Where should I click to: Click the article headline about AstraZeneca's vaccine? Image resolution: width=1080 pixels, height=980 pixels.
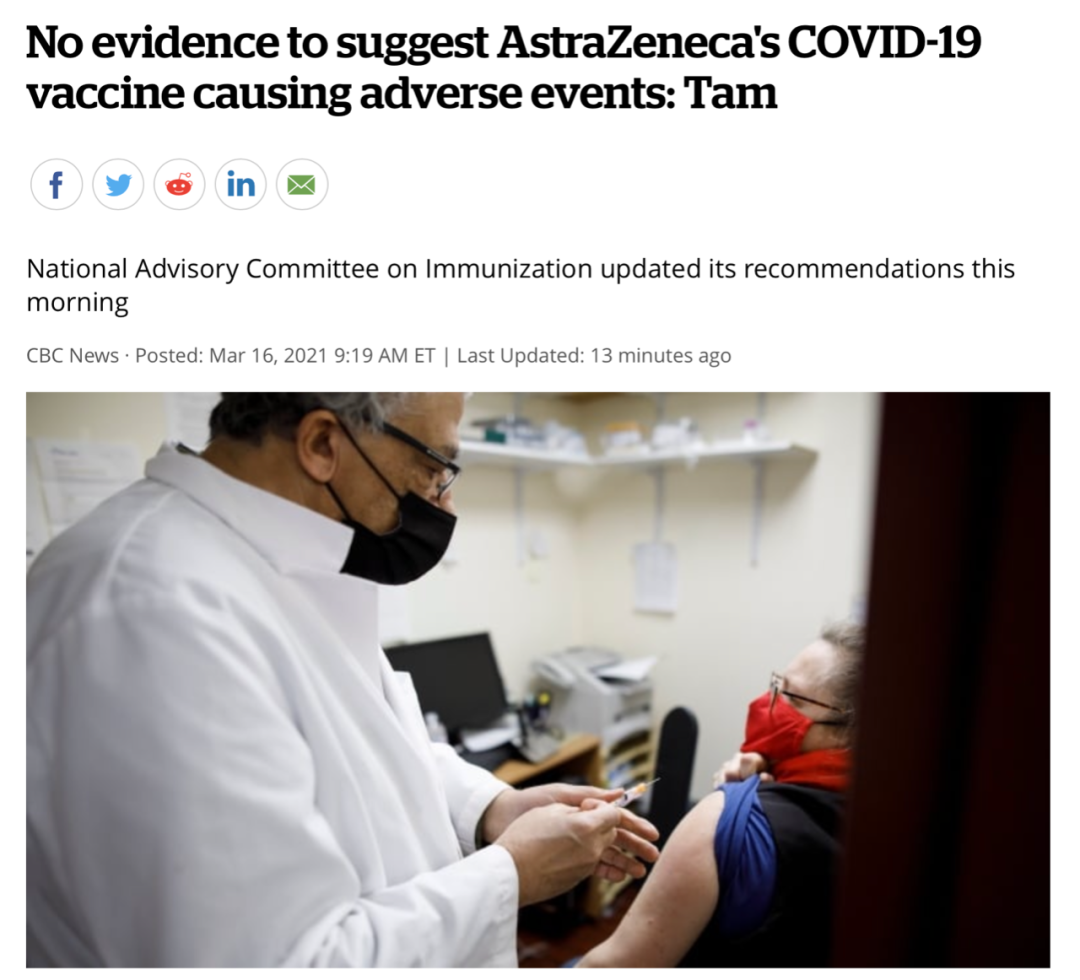503,67
